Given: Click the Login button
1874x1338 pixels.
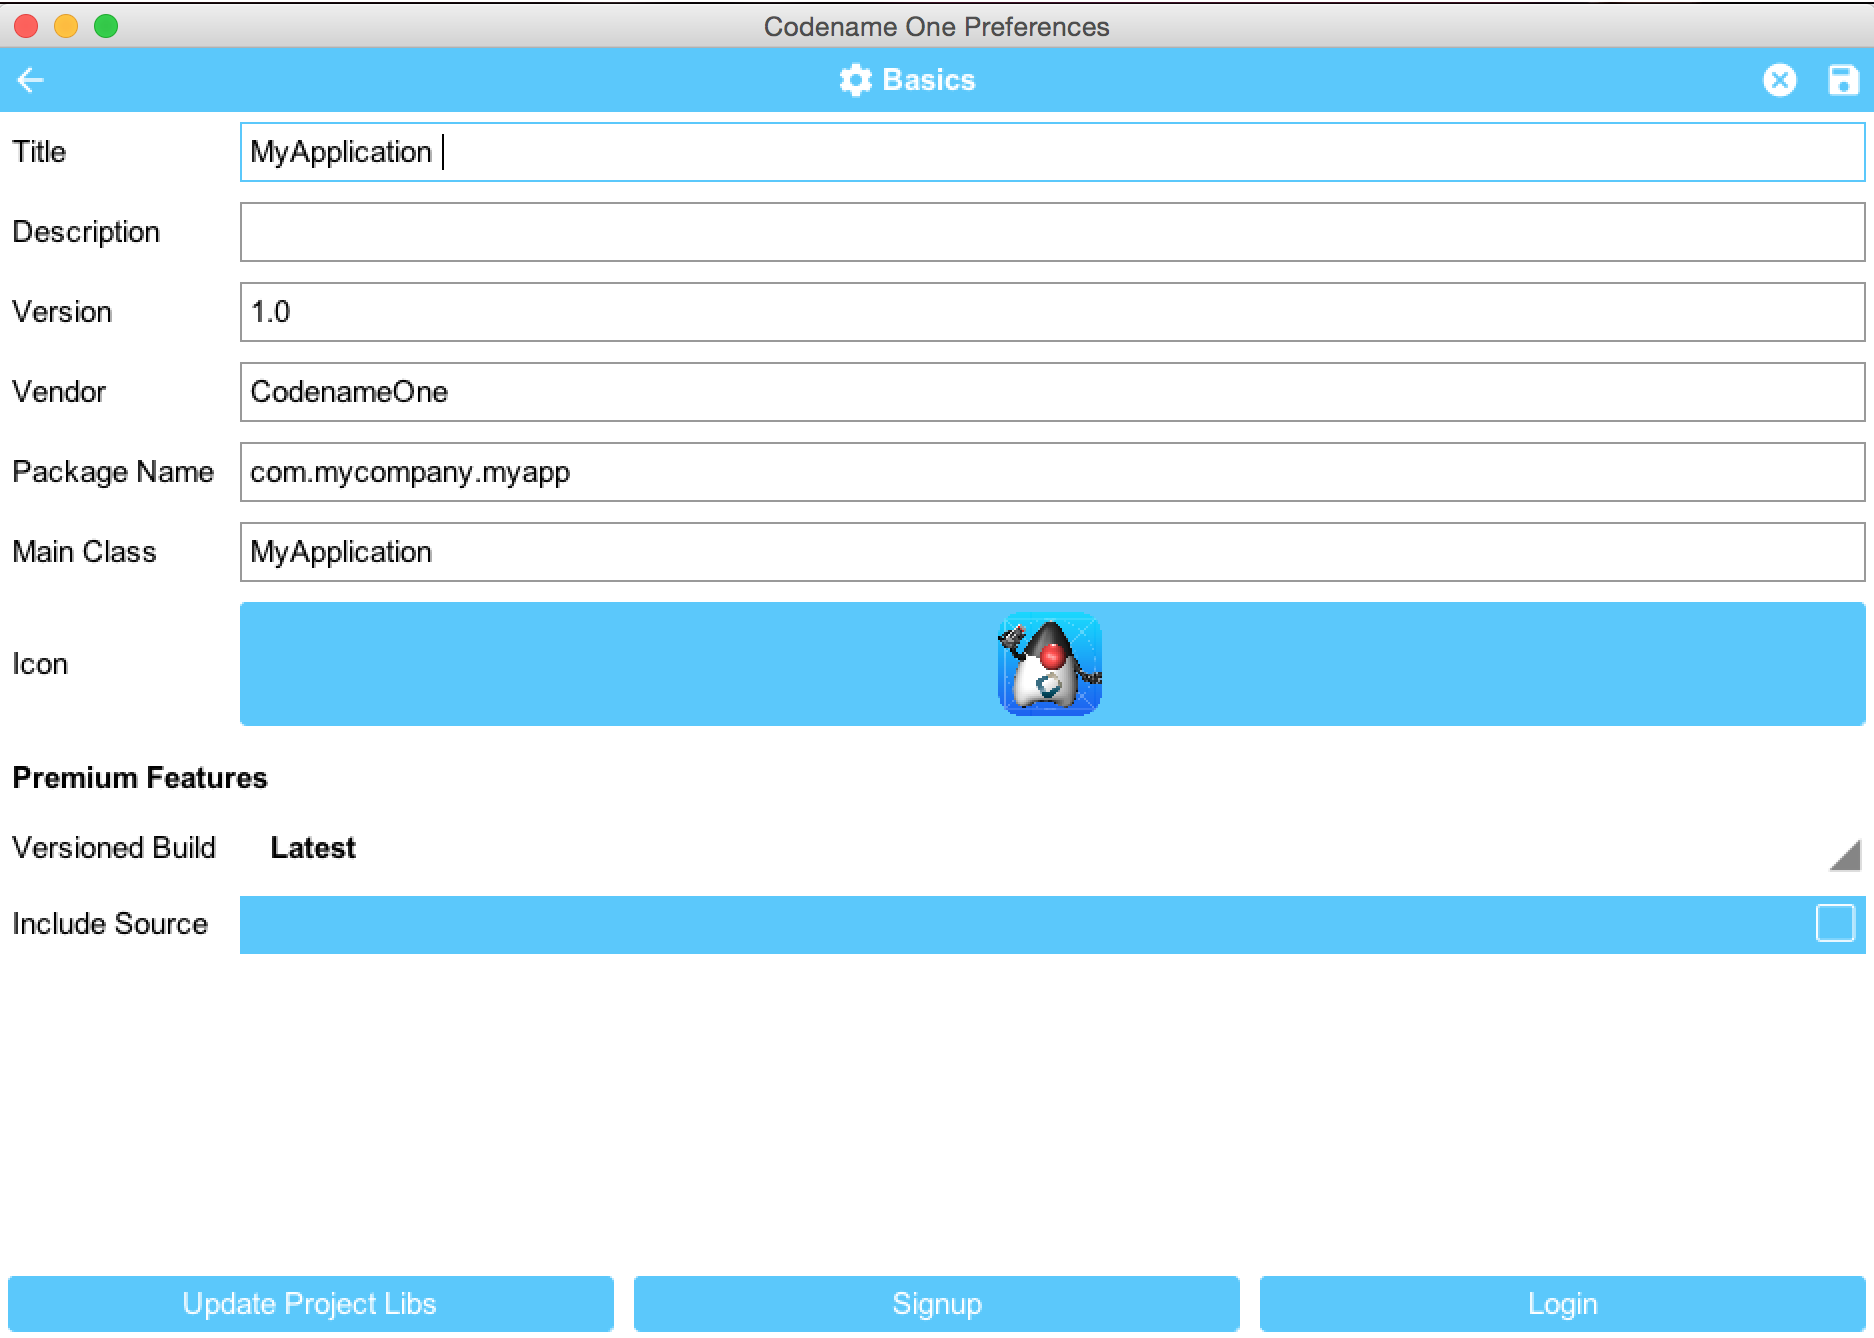Looking at the screenshot, I should [x=1563, y=1303].
